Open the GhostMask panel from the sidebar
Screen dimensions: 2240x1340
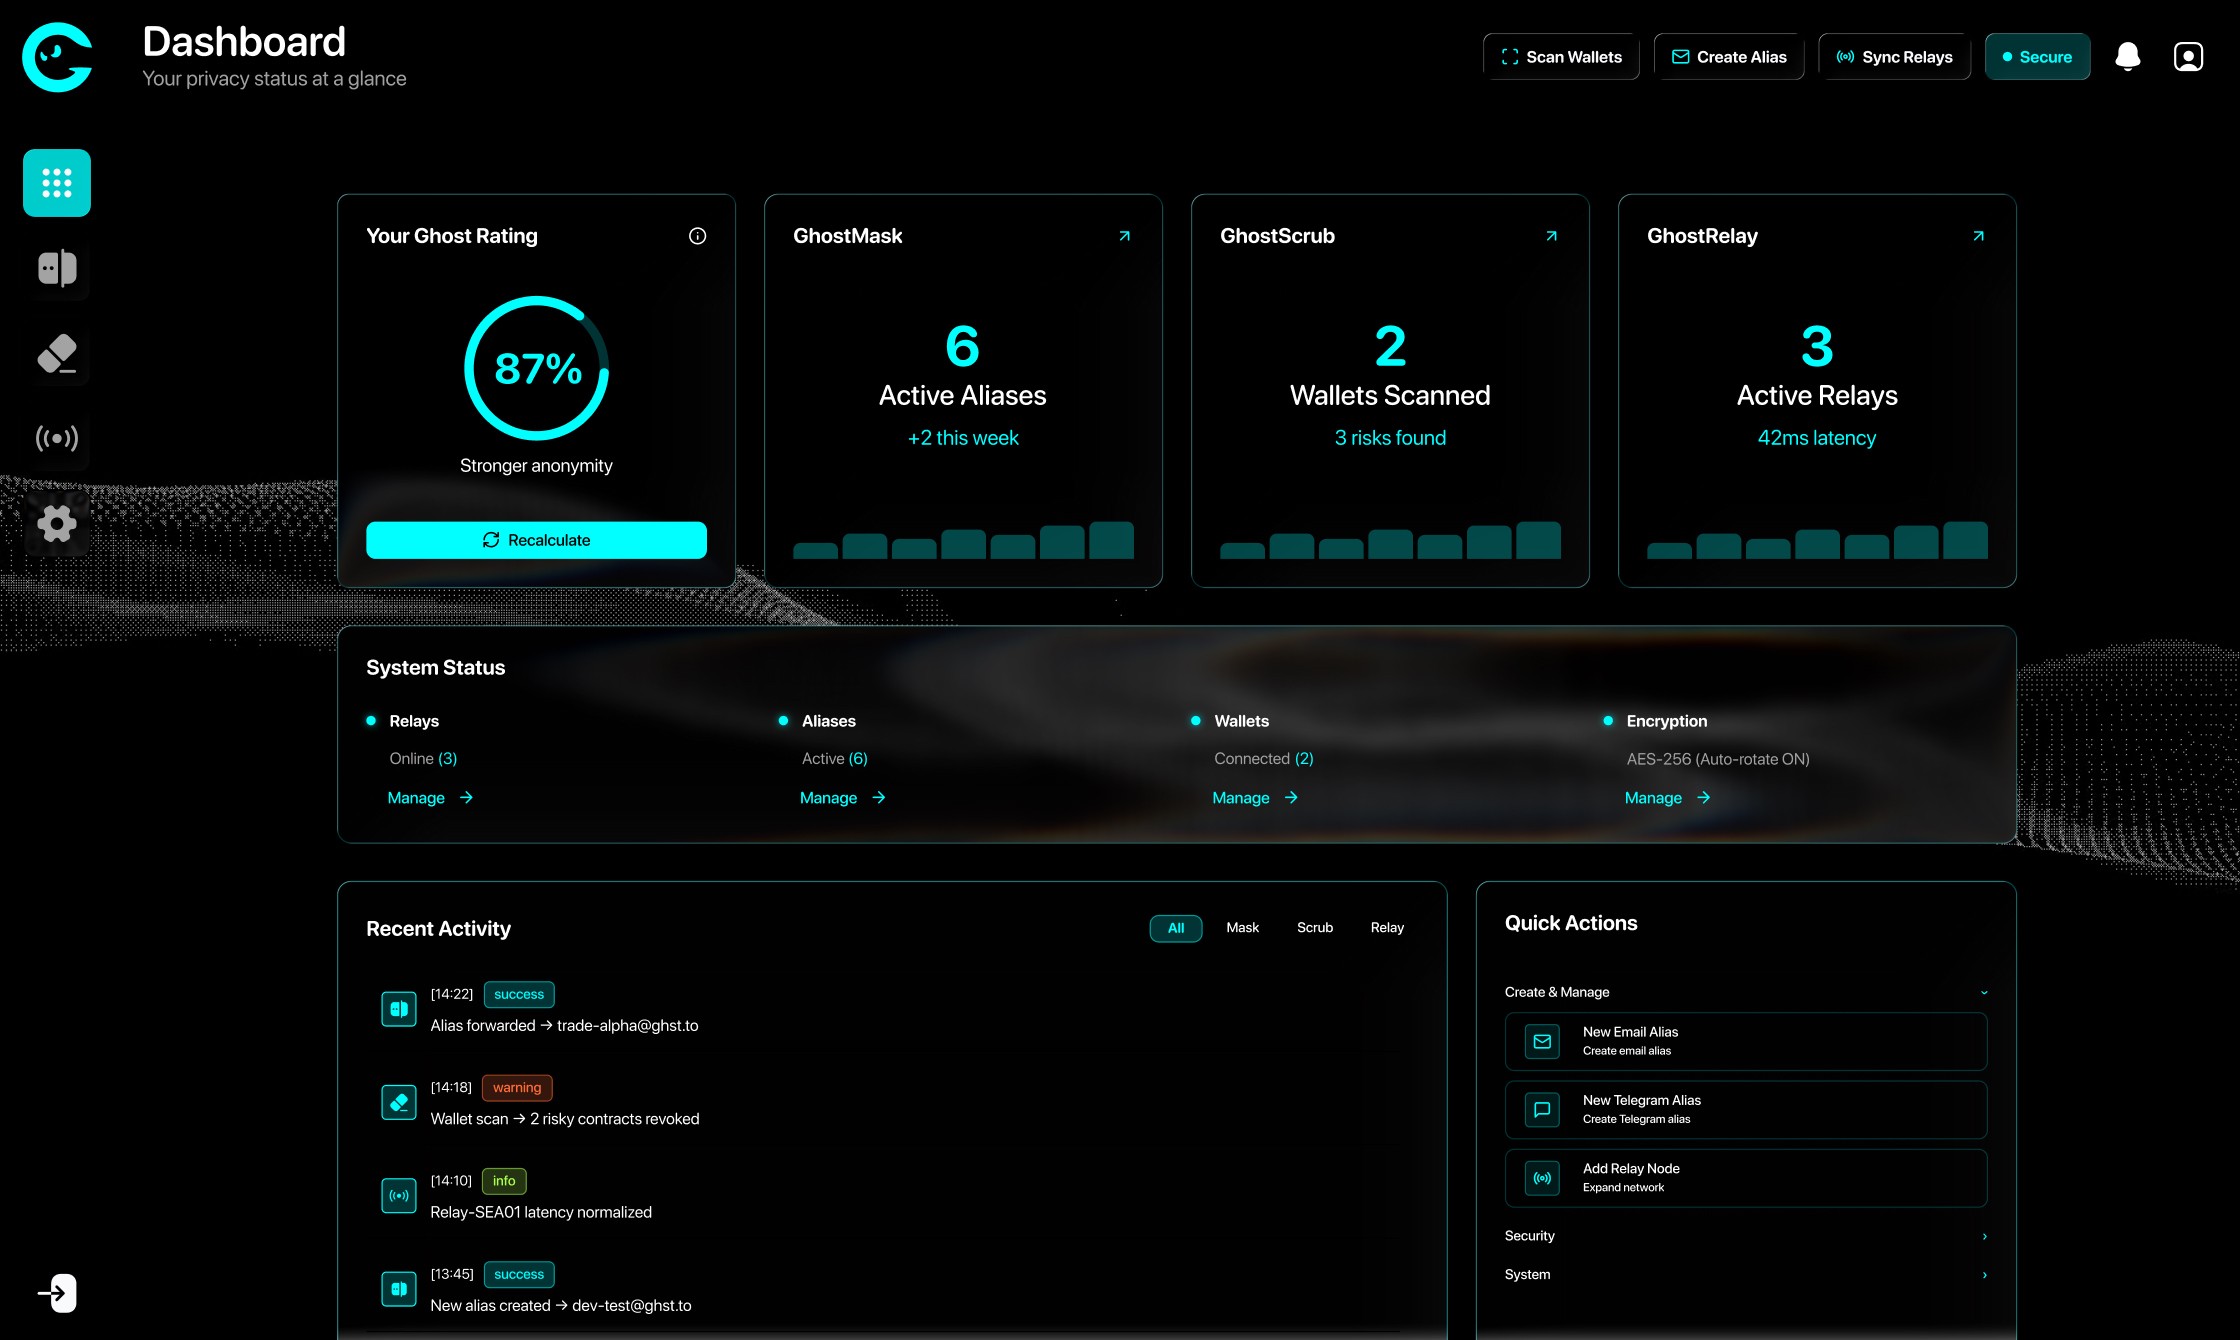[57, 268]
